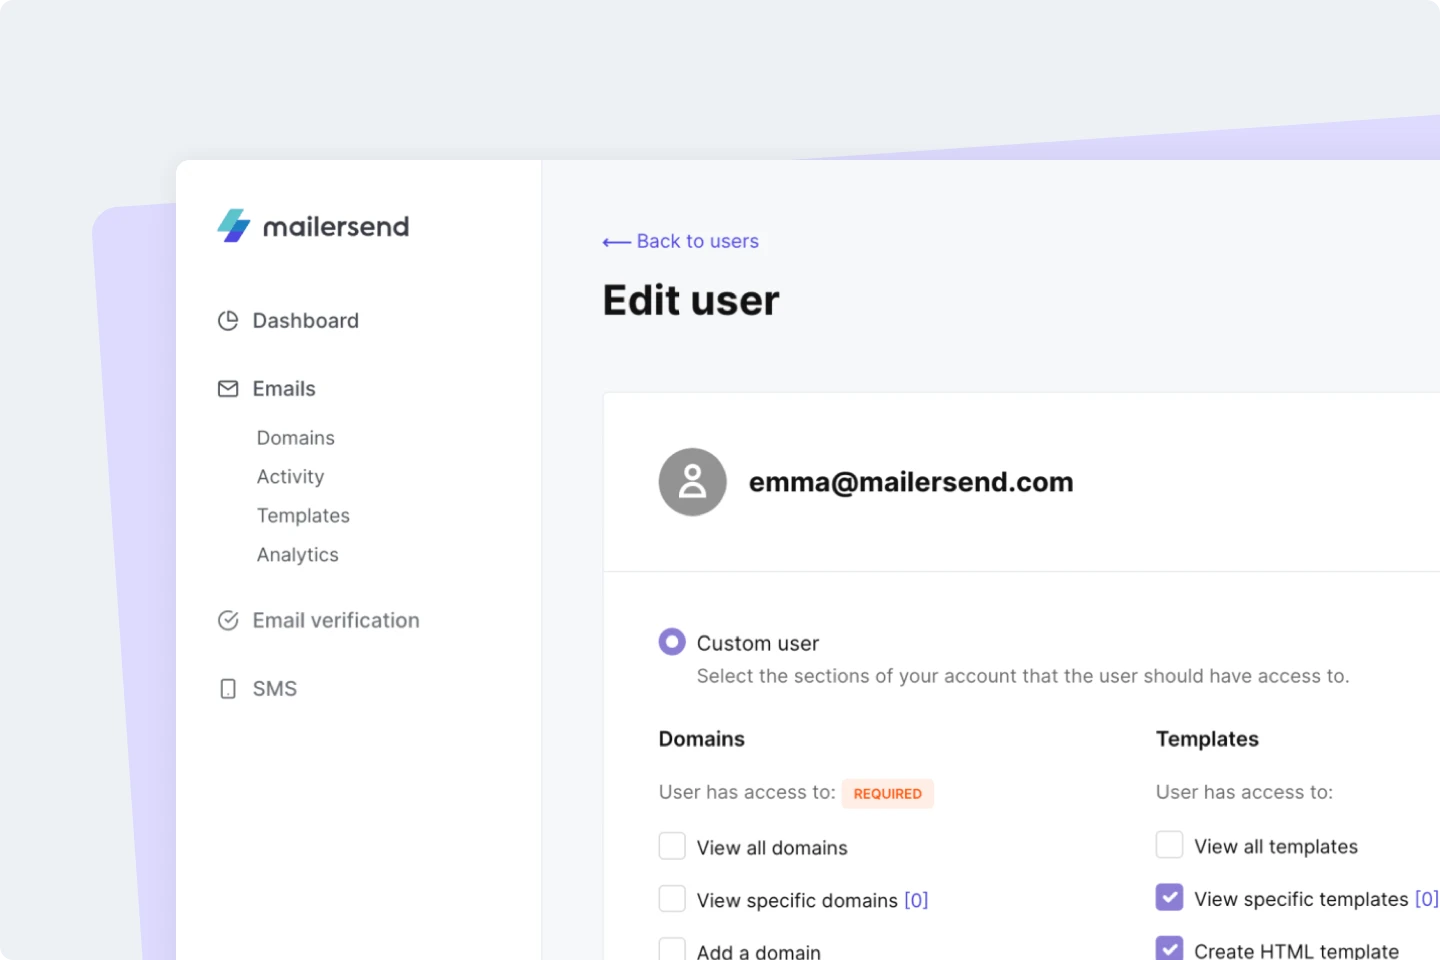Click the Emails envelope icon
This screenshot has height=960, width=1440.
tap(228, 389)
